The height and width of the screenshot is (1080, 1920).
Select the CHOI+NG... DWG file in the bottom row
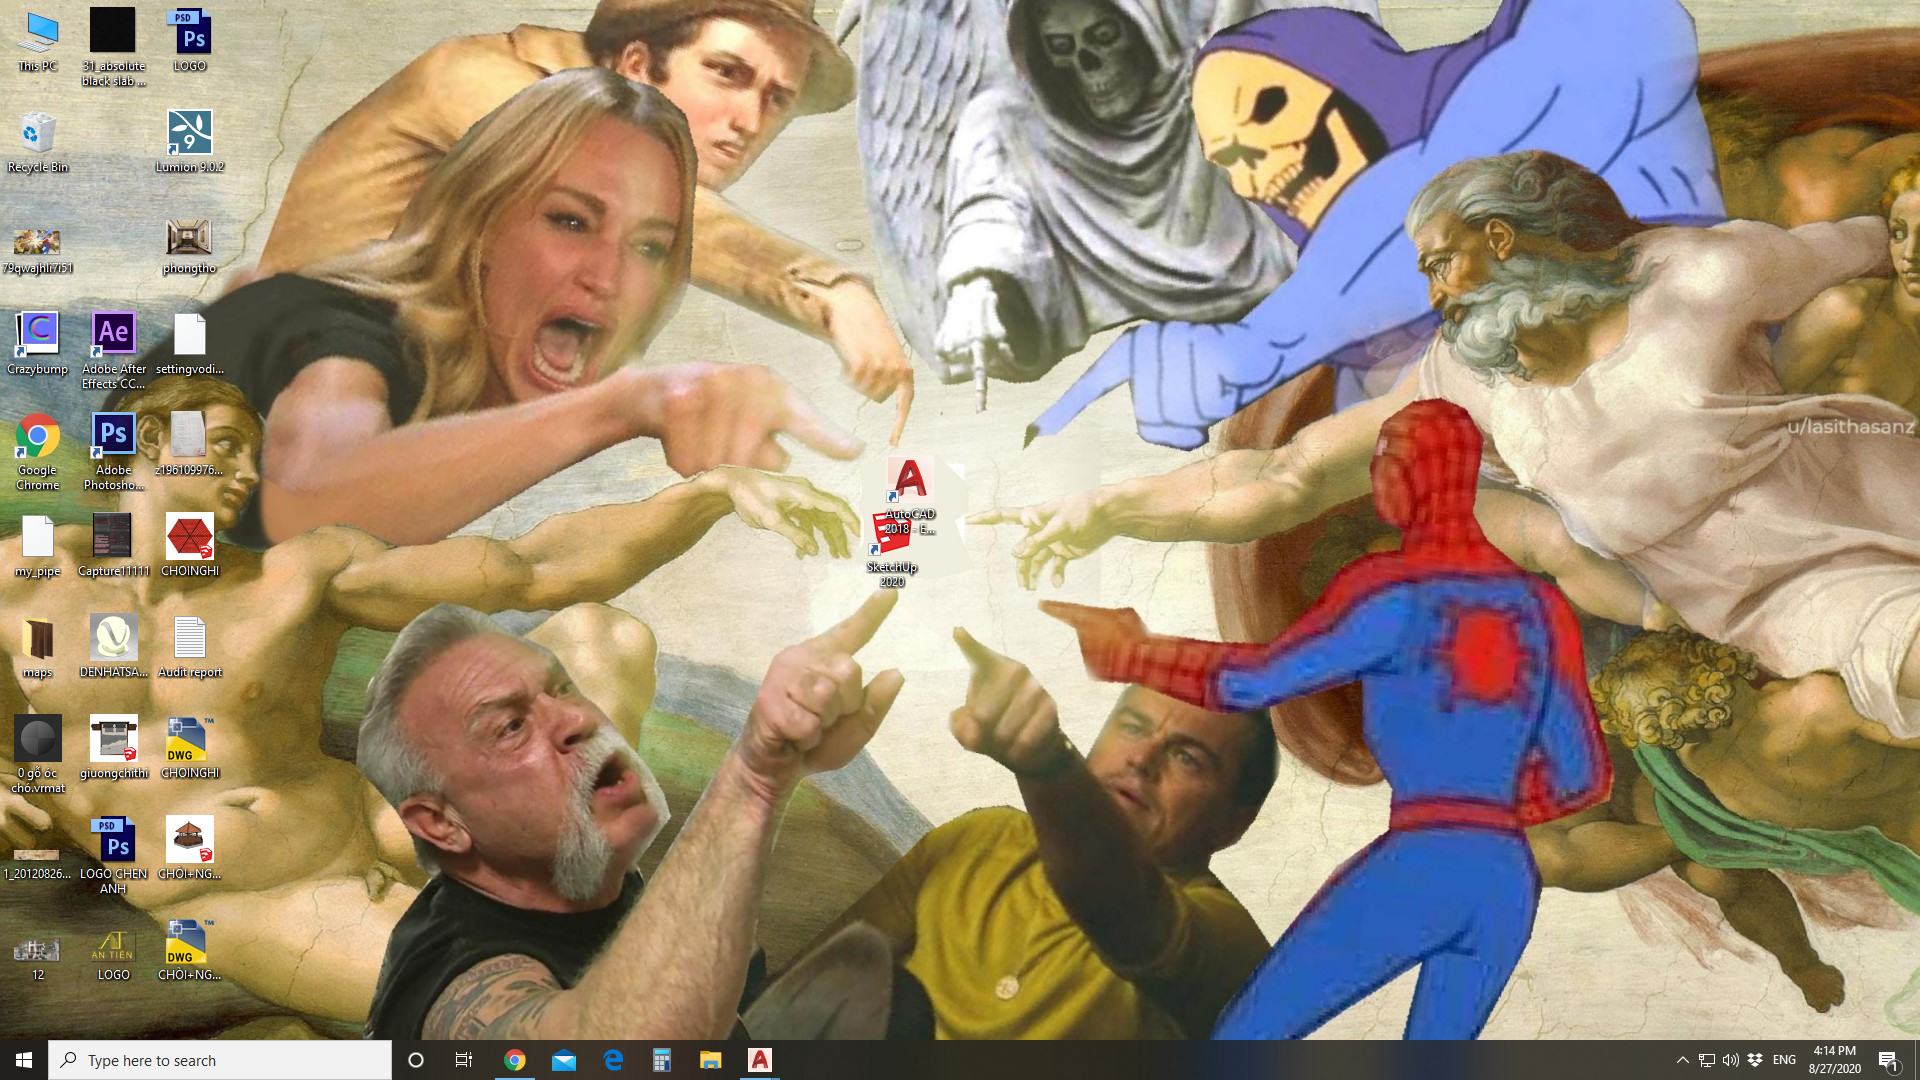(190, 950)
